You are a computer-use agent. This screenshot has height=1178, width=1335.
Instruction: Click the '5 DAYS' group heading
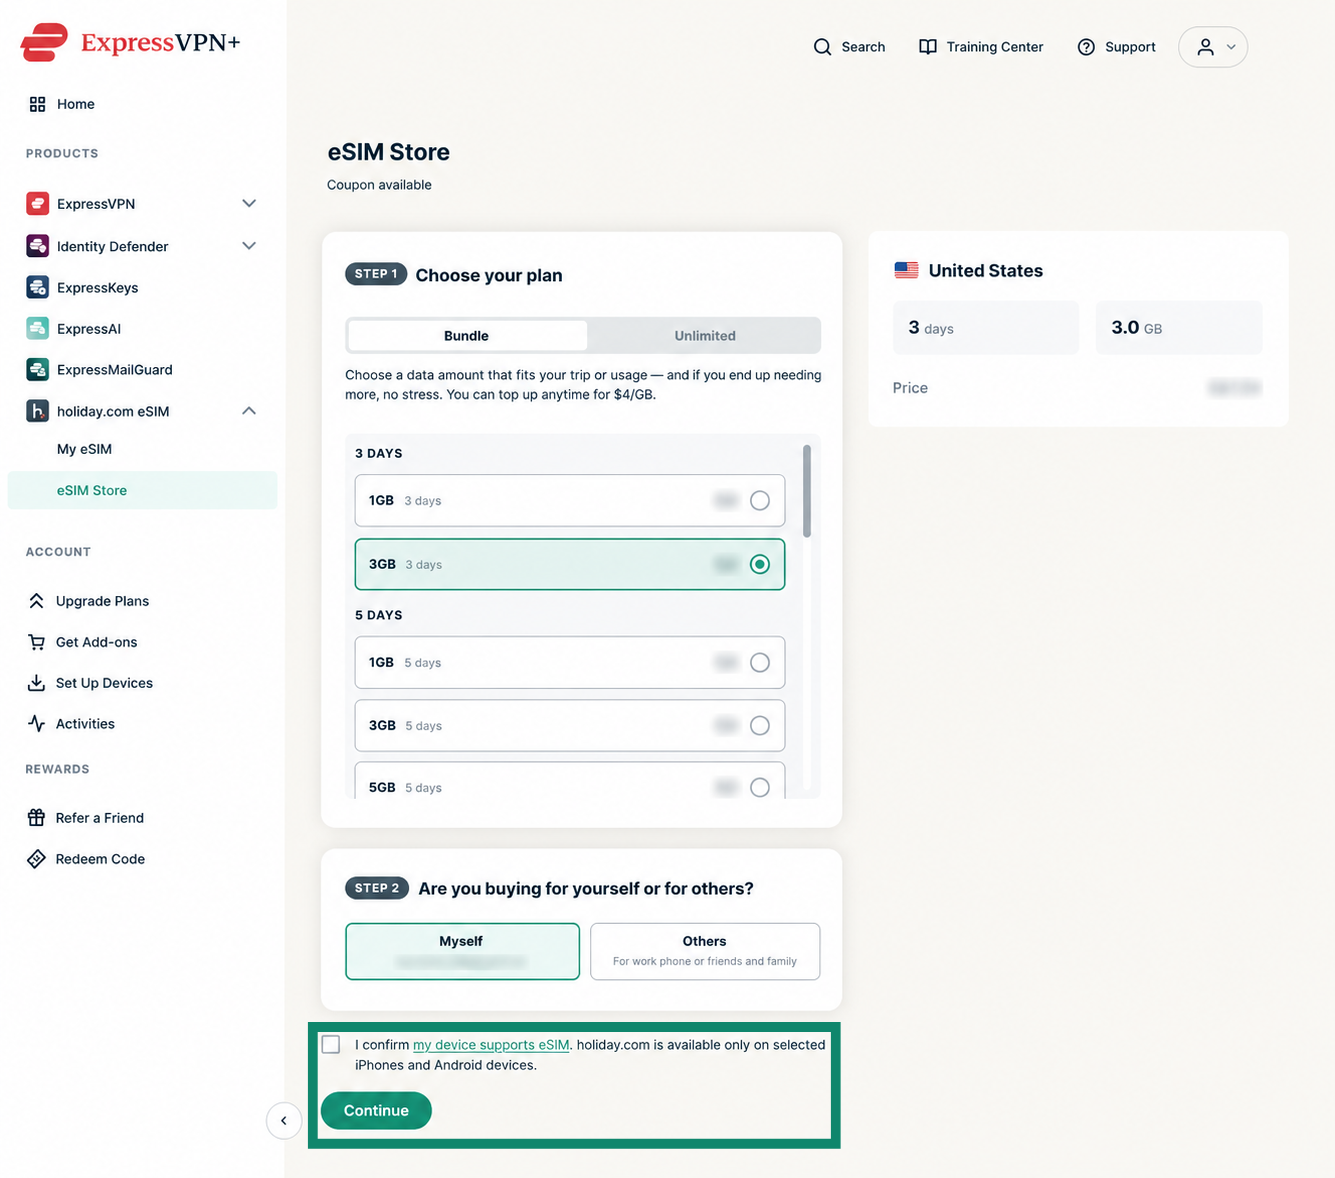pyautogui.click(x=379, y=616)
